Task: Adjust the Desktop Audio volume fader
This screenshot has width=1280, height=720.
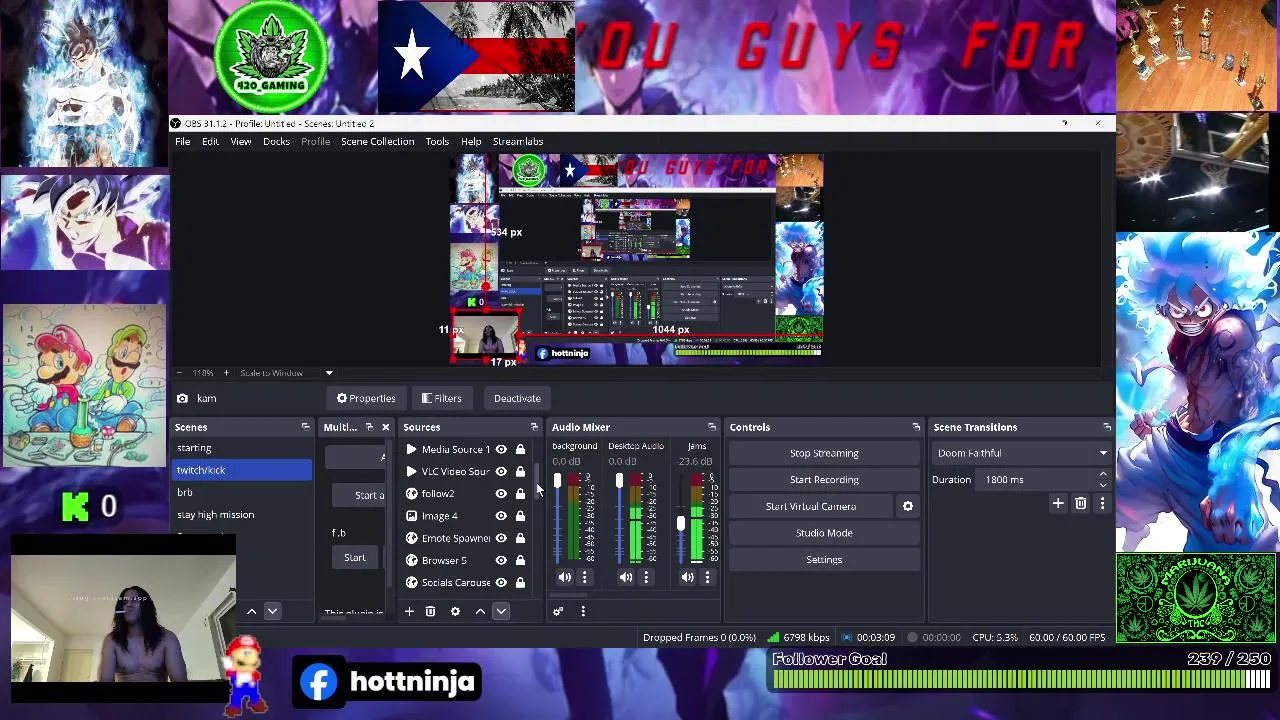Action: tap(619, 483)
